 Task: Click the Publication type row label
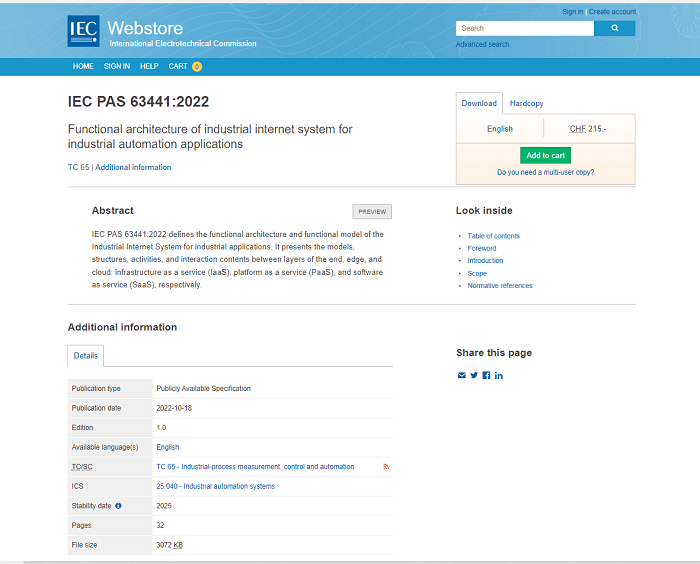[96, 389]
